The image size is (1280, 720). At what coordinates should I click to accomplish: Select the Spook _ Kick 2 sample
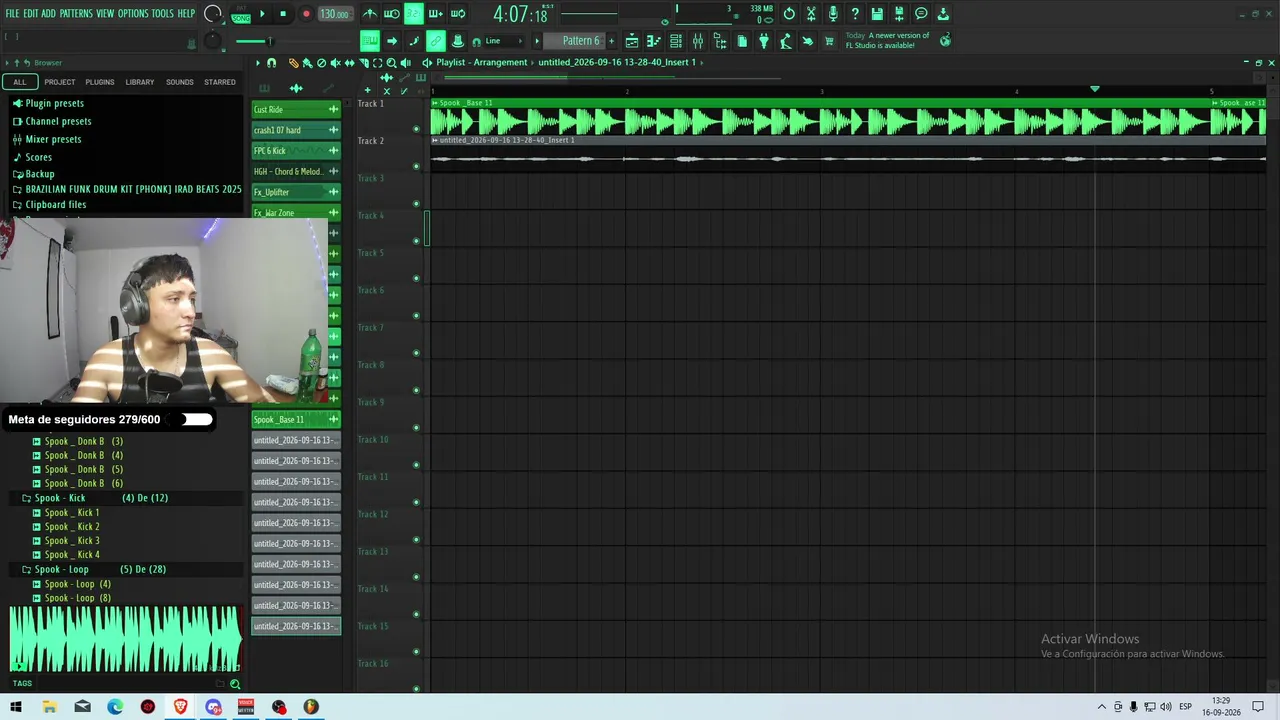tap(72, 526)
